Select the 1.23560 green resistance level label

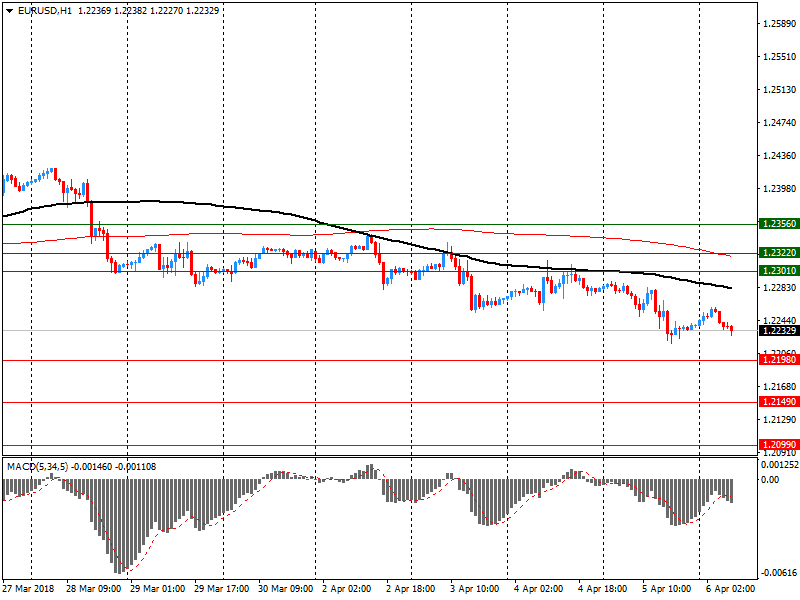coord(778,223)
